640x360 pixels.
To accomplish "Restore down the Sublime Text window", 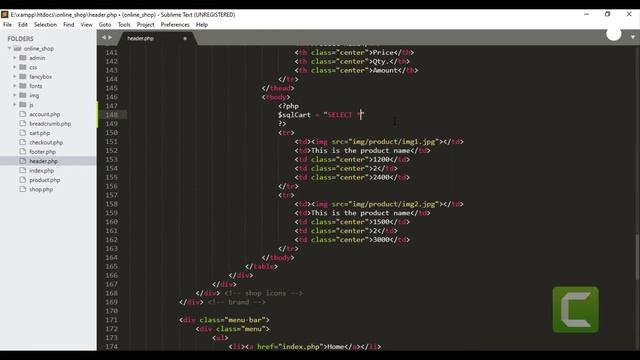I will [607, 14].
